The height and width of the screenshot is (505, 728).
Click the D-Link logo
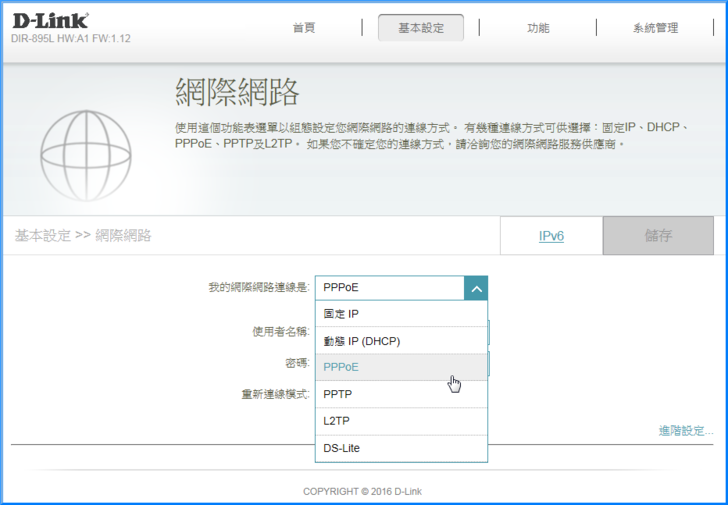click(x=50, y=20)
